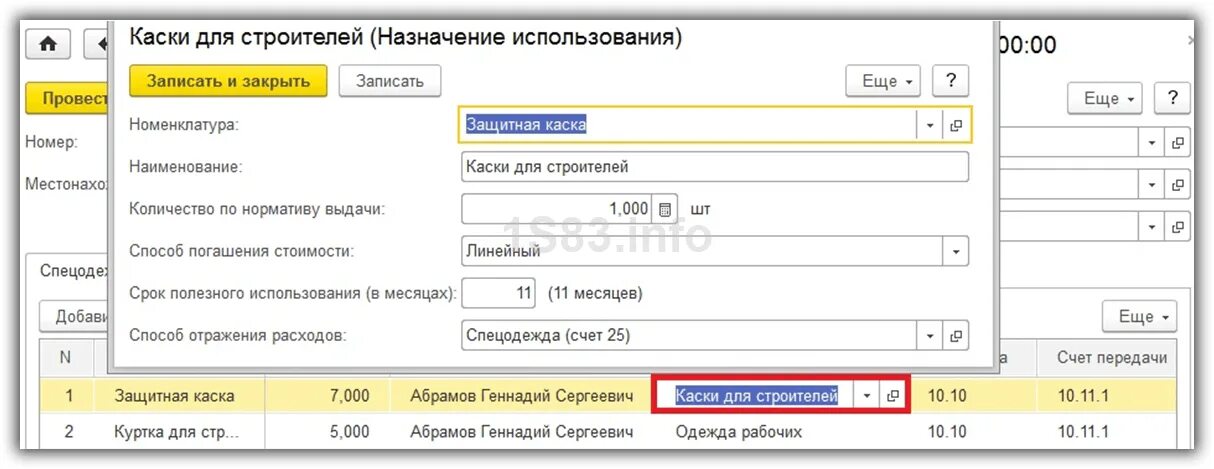Click Абрамов Геннадий Сергеевич in row 2
This screenshot has width=1214, height=469.
coord(522,432)
